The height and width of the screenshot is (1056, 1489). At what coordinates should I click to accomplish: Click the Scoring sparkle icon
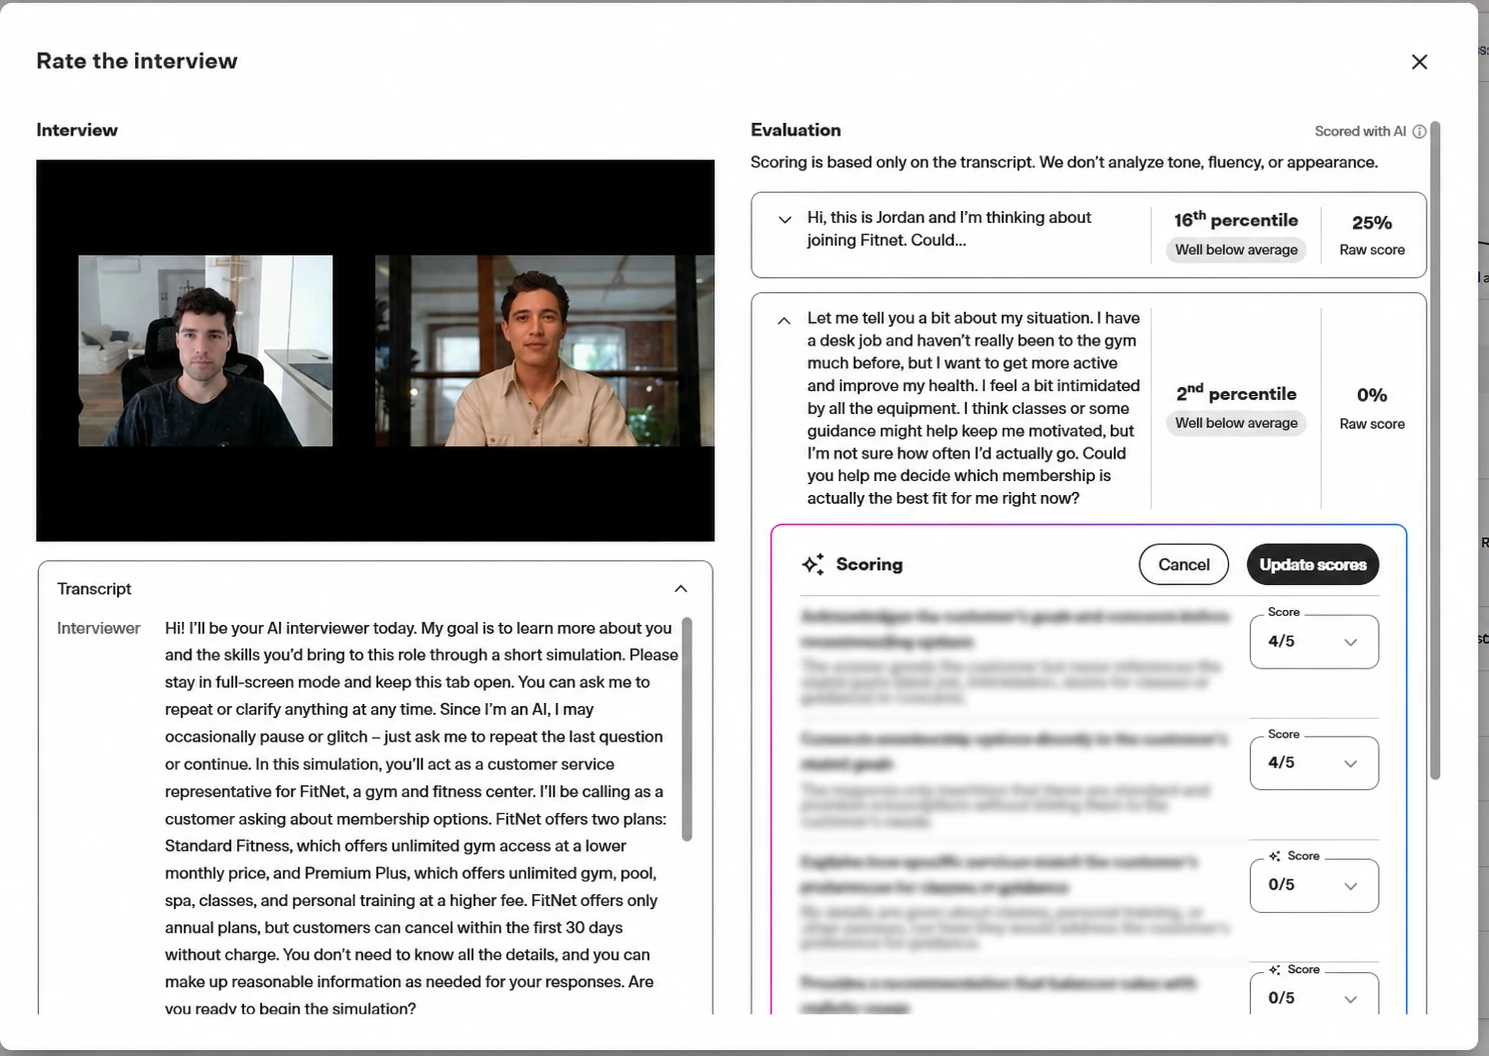pyautogui.click(x=813, y=565)
